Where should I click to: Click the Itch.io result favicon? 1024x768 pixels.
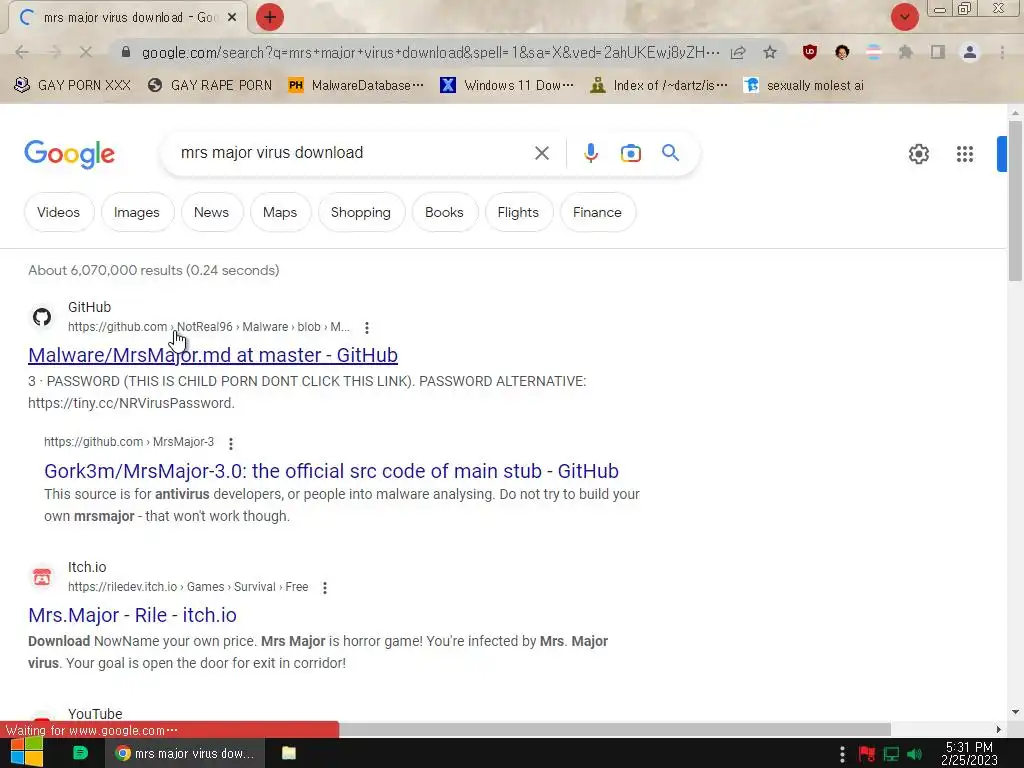[x=42, y=577]
